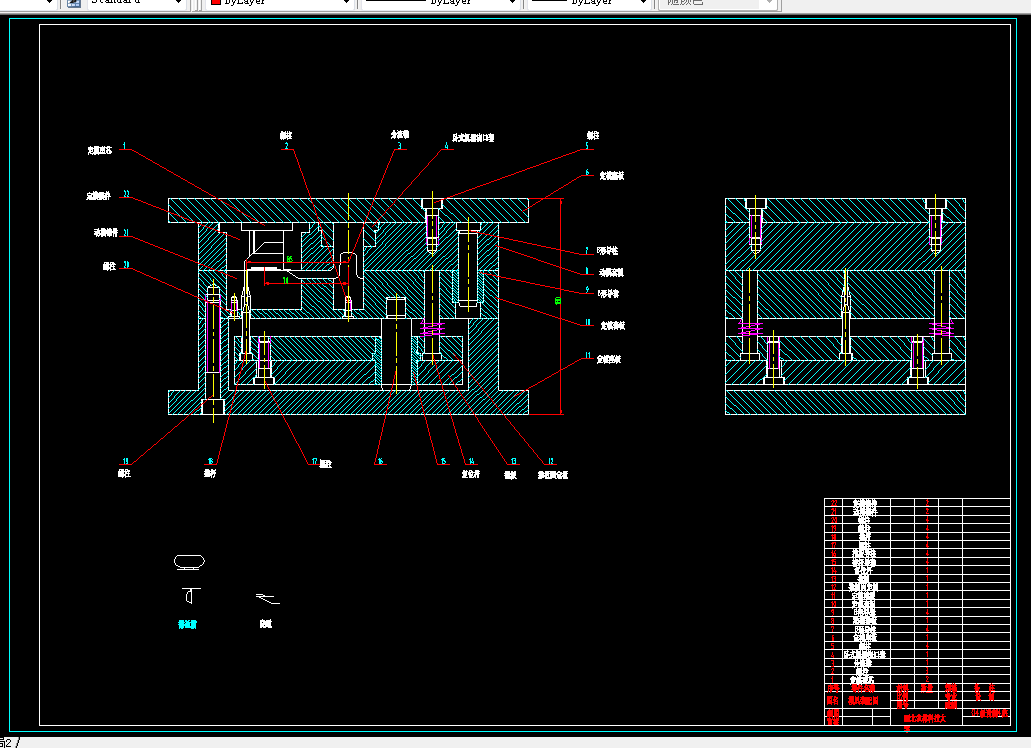This screenshot has width=1031, height=748.
Task: Select the cyan text label under the part sketch
Action: click(187, 624)
